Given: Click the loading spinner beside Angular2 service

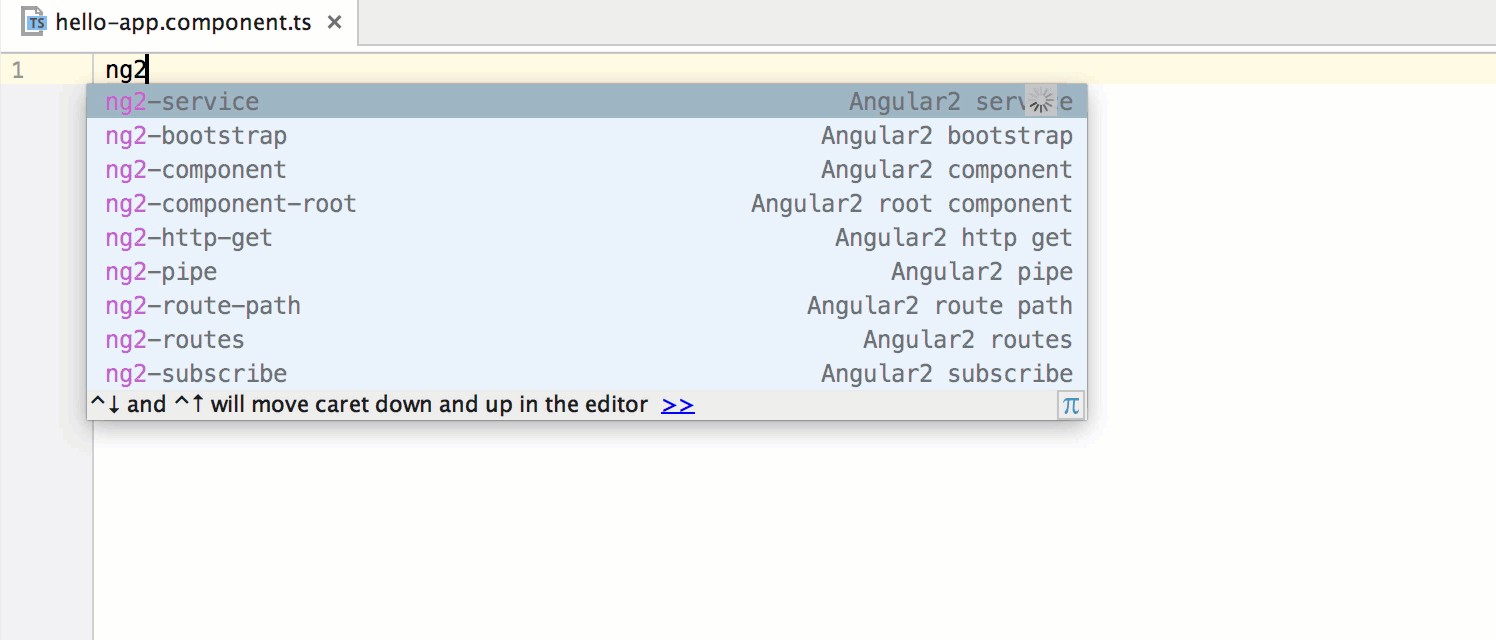Looking at the screenshot, I should pyautogui.click(x=1041, y=100).
